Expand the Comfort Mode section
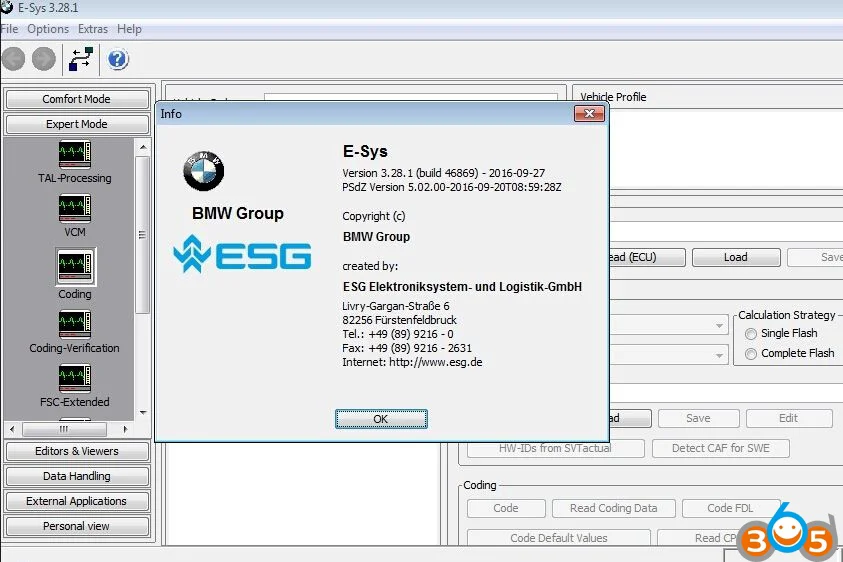The height and width of the screenshot is (562, 843). [x=77, y=99]
